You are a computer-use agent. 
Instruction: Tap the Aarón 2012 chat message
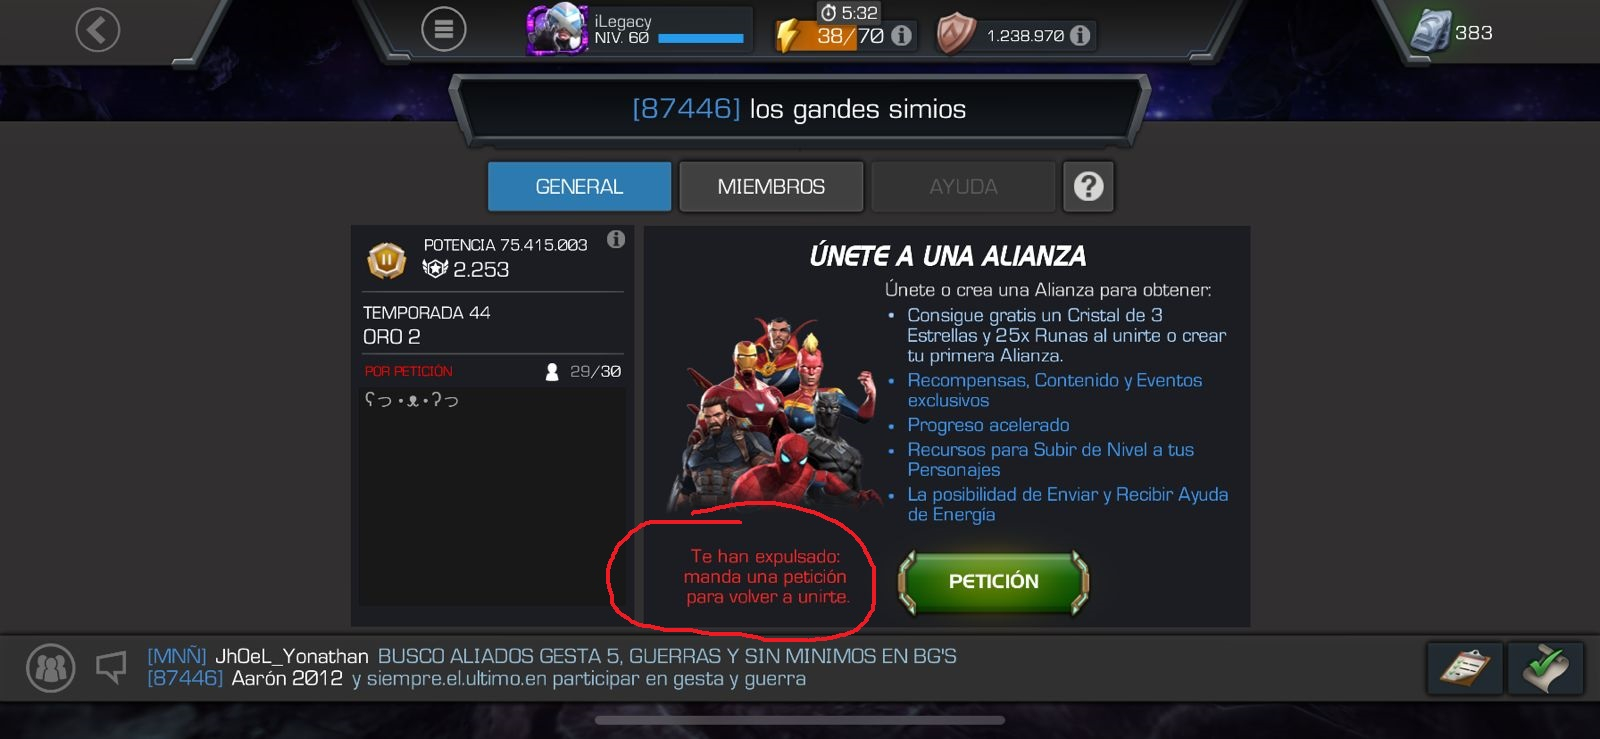coord(476,679)
